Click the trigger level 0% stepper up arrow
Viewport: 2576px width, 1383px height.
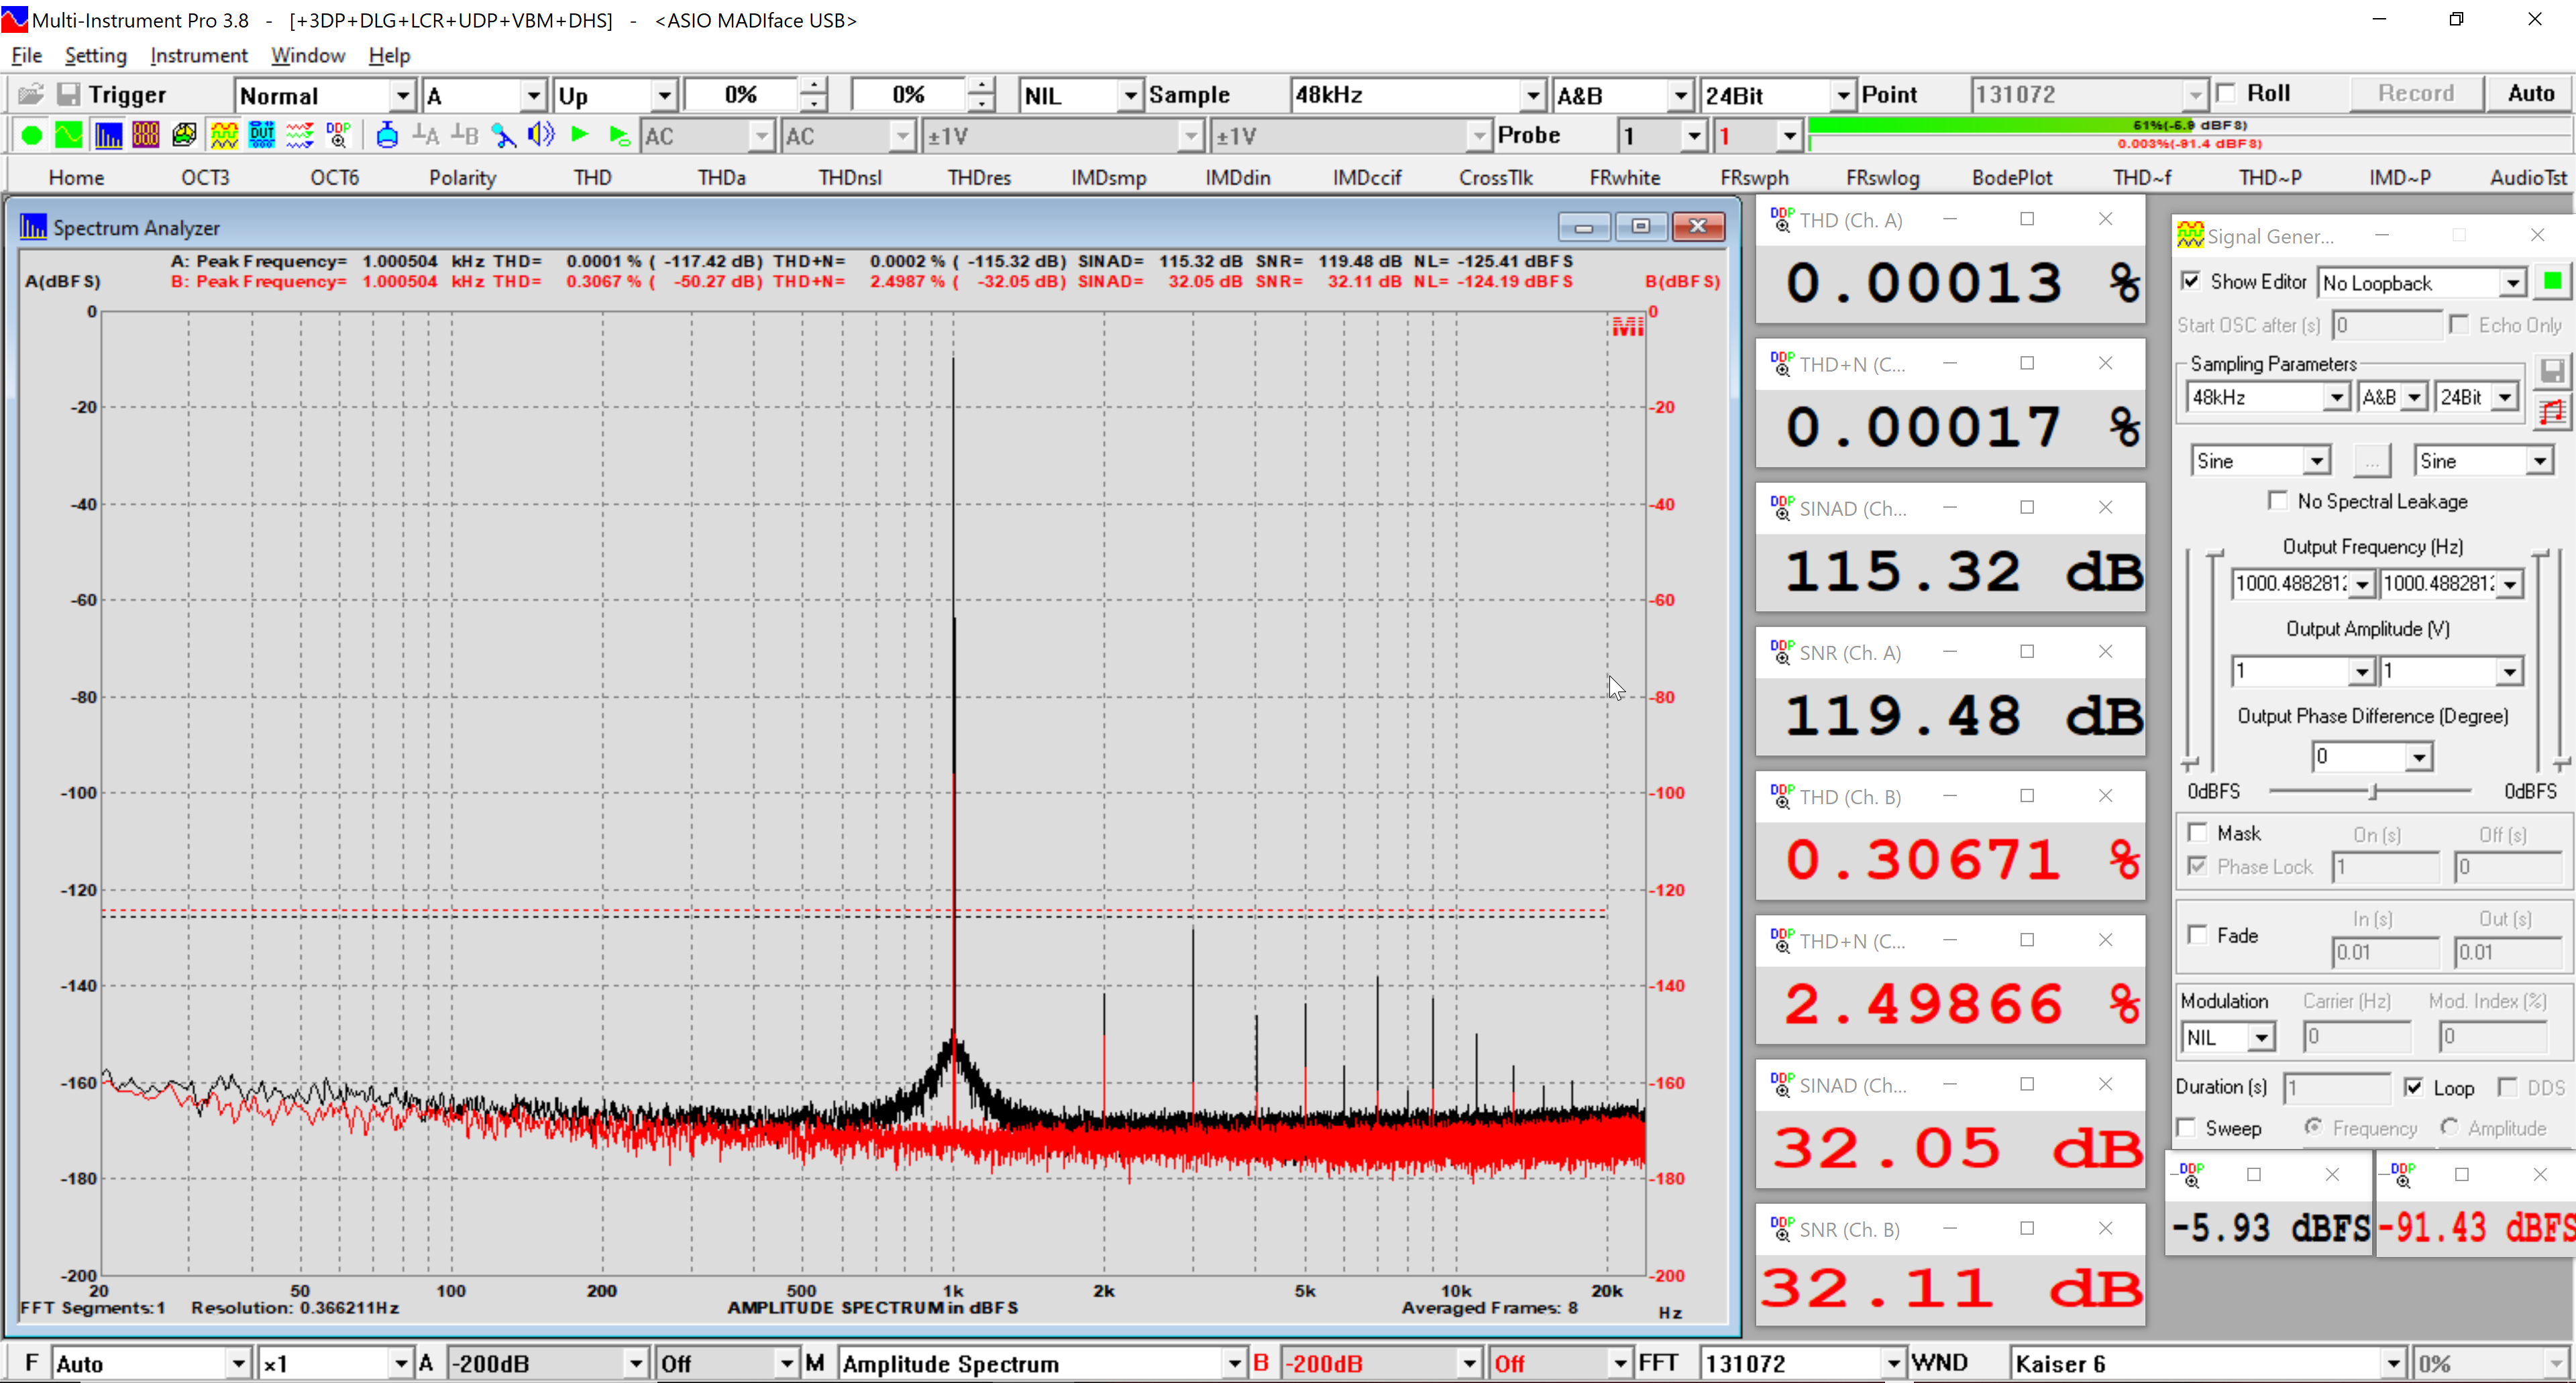click(x=814, y=86)
